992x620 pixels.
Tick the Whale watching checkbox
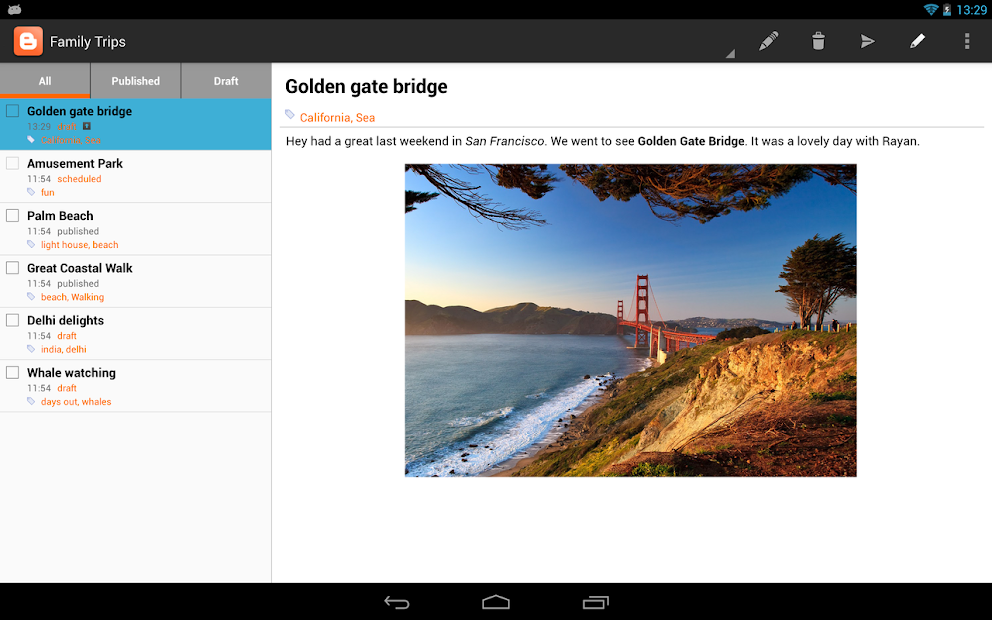coord(12,371)
